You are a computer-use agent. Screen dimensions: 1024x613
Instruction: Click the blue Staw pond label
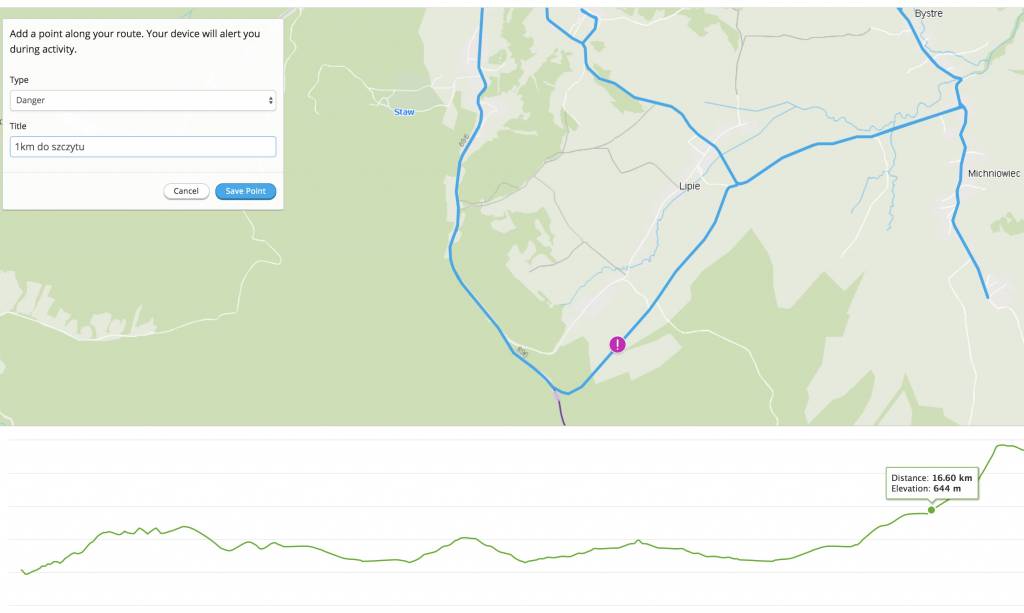tap(404, 112)
